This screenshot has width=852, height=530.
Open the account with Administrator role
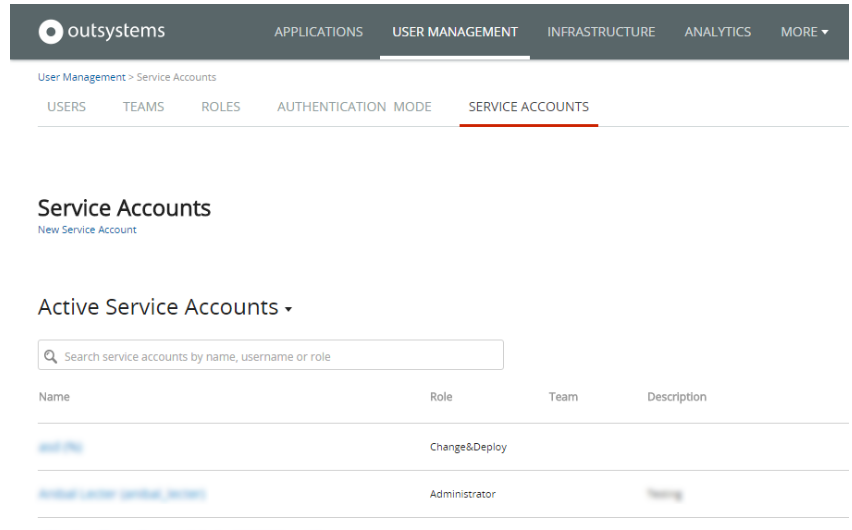[122, 494]
